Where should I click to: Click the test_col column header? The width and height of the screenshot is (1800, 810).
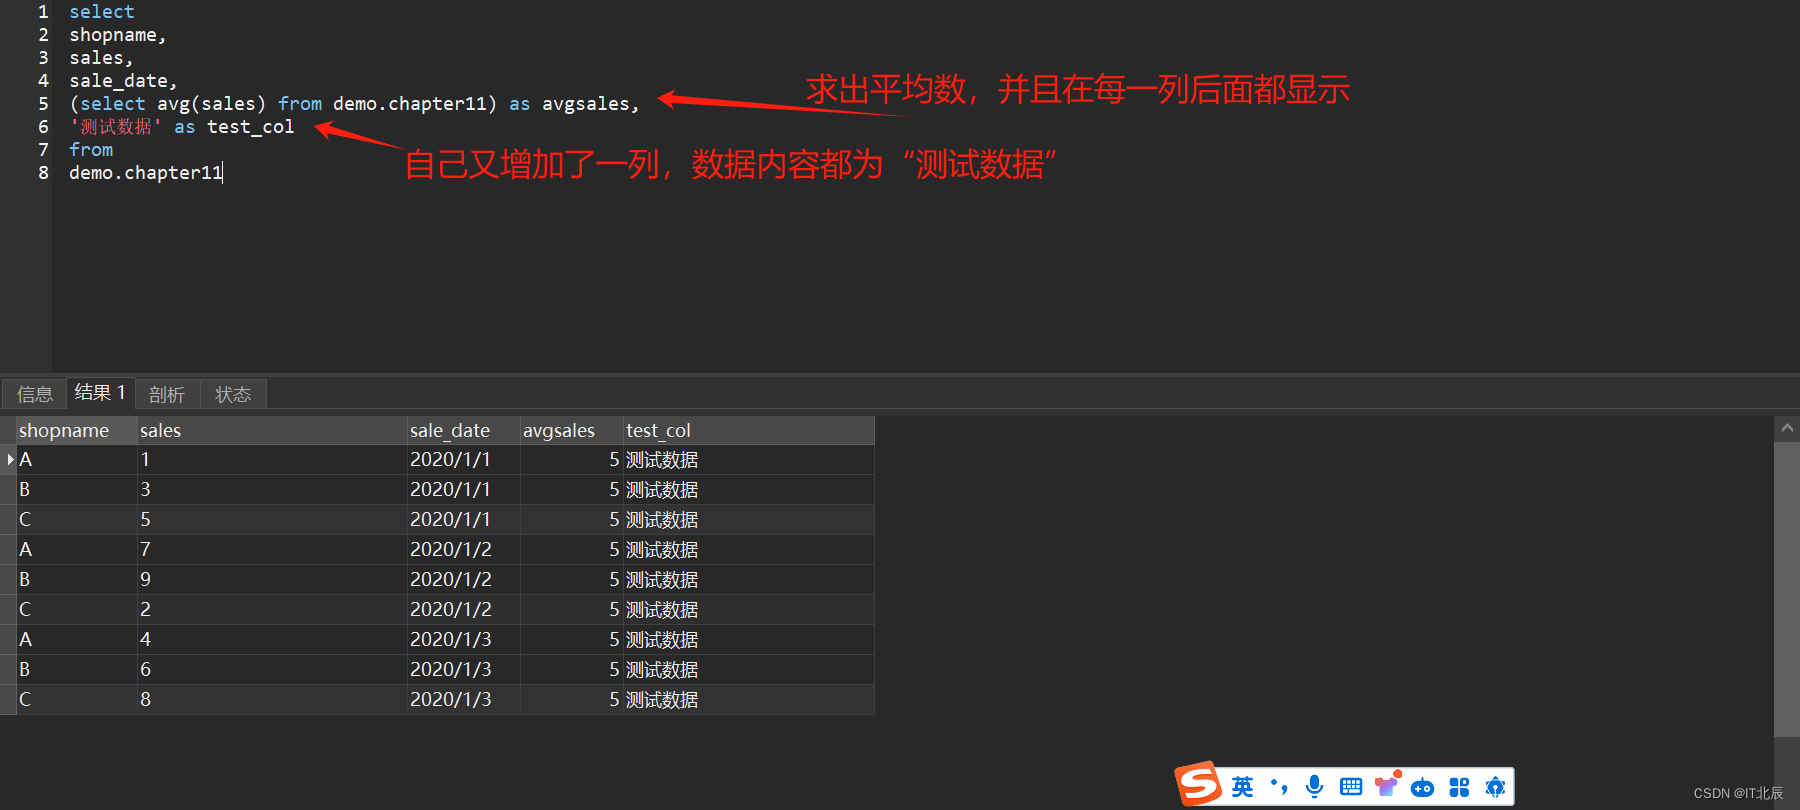click(749, 430)
